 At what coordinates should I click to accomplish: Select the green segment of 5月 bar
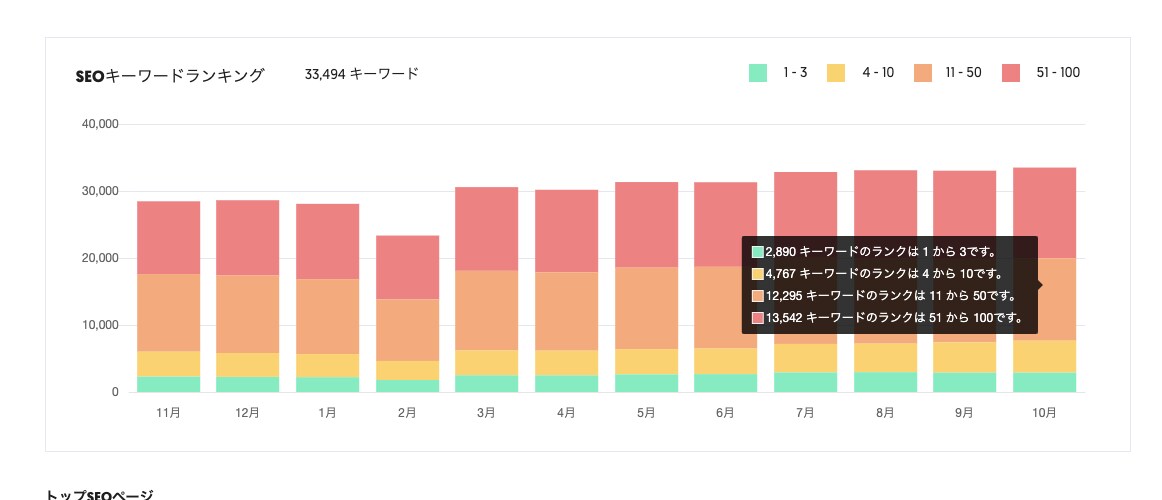(646, 384)
